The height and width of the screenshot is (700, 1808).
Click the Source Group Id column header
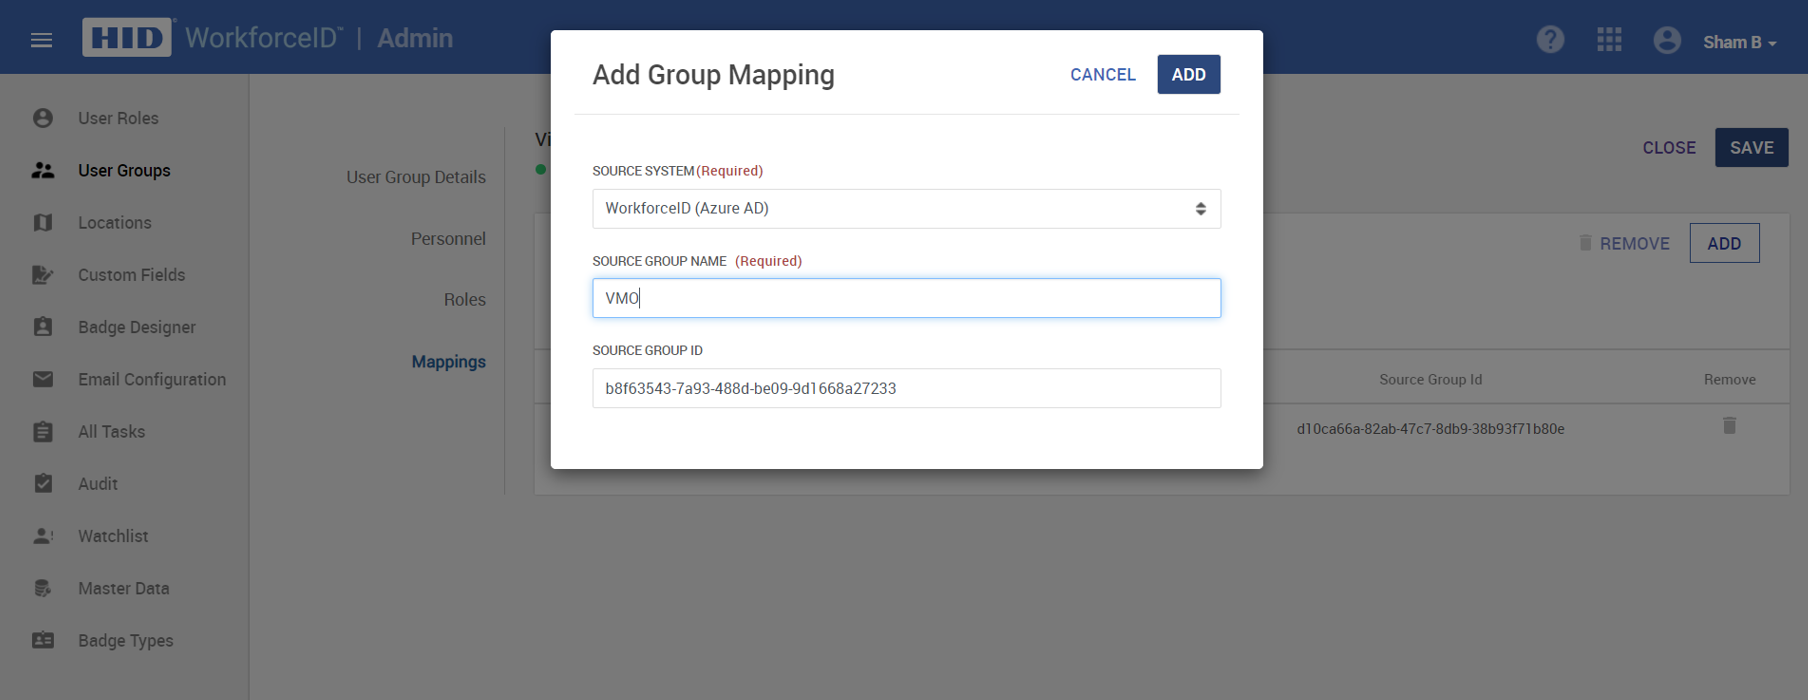point(1430,380)
